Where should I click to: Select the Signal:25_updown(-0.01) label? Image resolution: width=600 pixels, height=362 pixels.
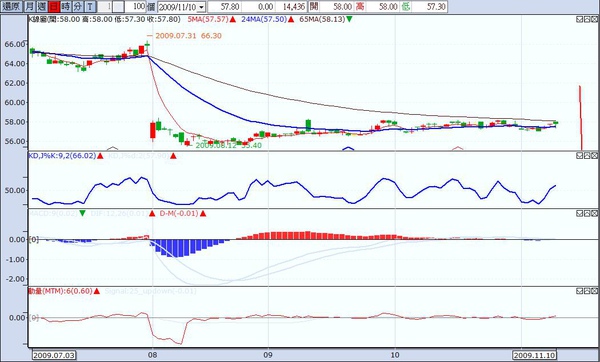coord(150,291)
